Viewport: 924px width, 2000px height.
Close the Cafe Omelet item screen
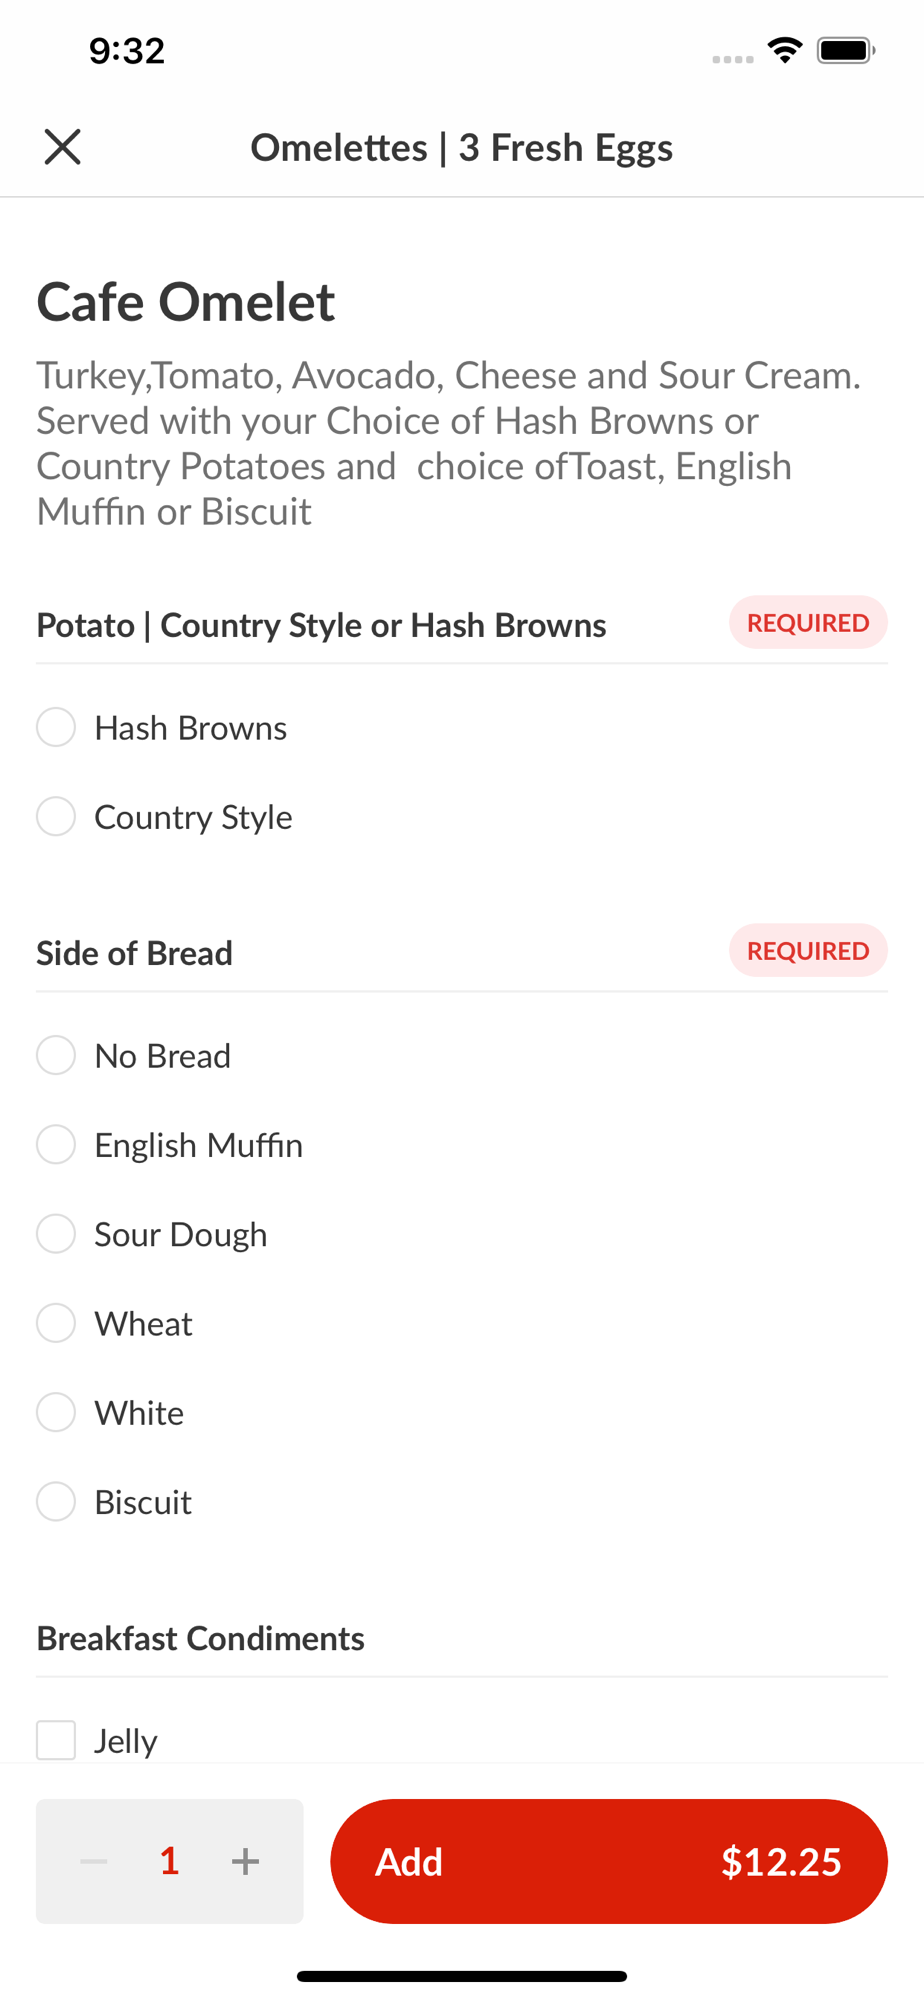[x=62, y=147]
